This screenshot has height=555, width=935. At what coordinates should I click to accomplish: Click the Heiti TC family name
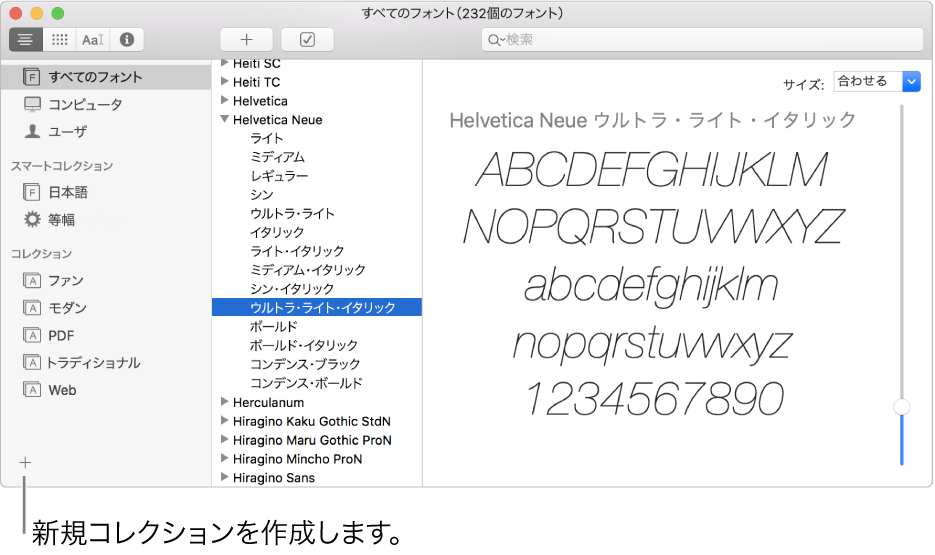[x=256, y=82]
